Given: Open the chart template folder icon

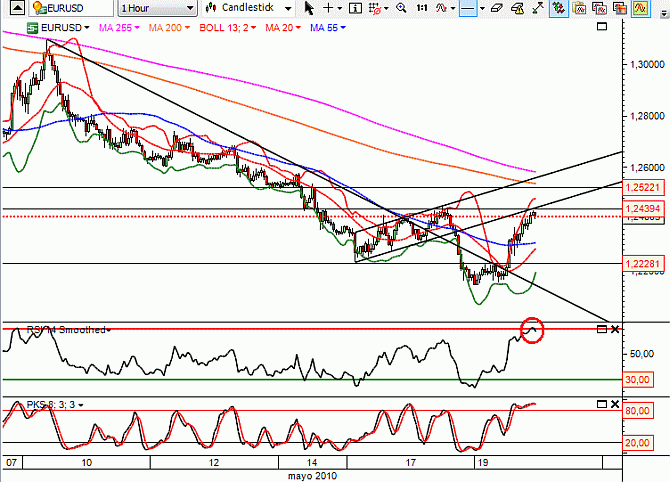Looking at the screenshot, I should (x=579, y=8).
